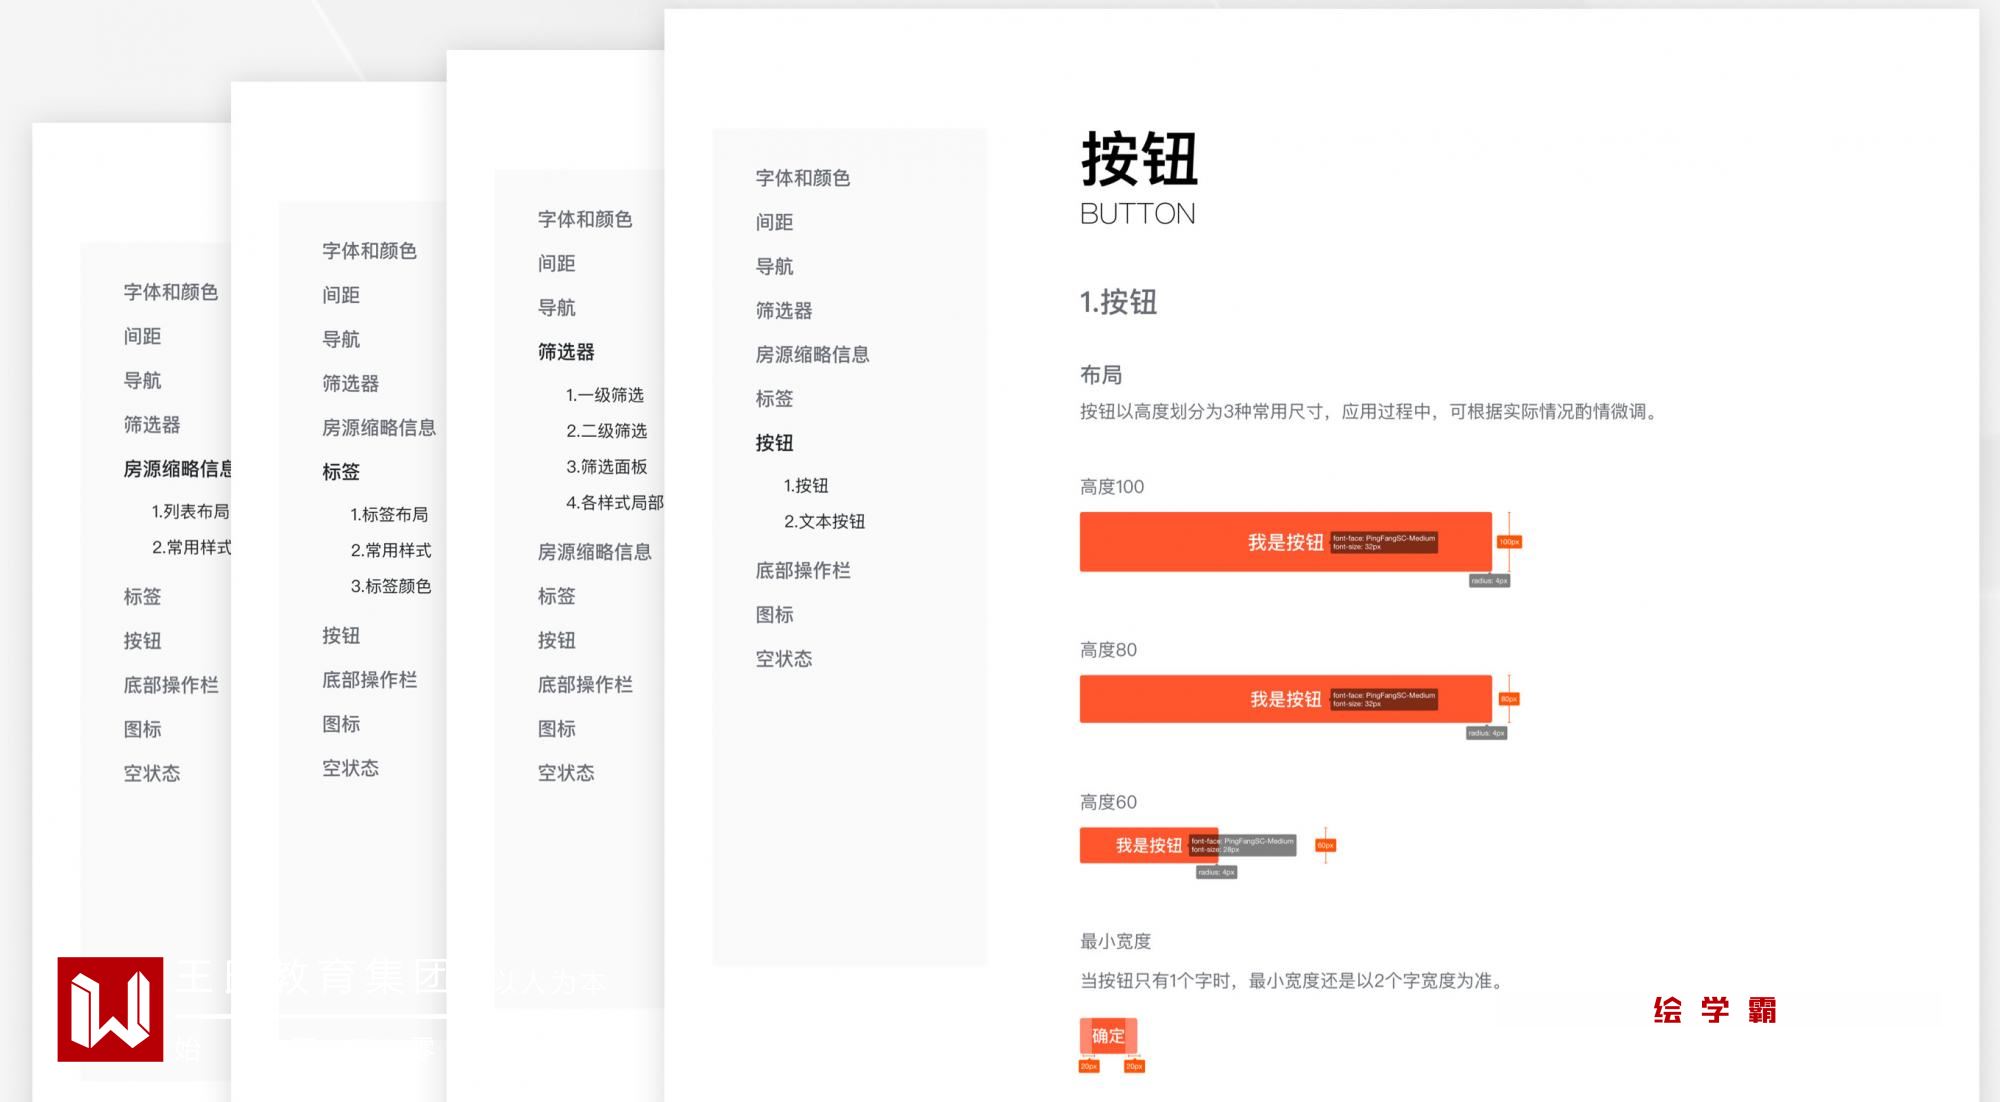
Task: Open 3.筛选面板 under 筛选器
Action: point(606,466)
